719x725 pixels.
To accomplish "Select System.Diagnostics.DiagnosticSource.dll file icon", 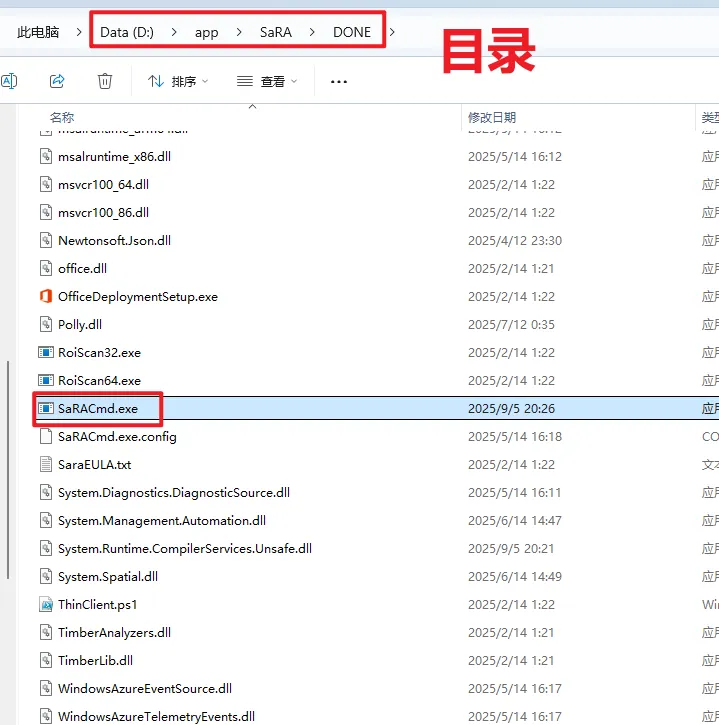I will [x=46, y=492].
